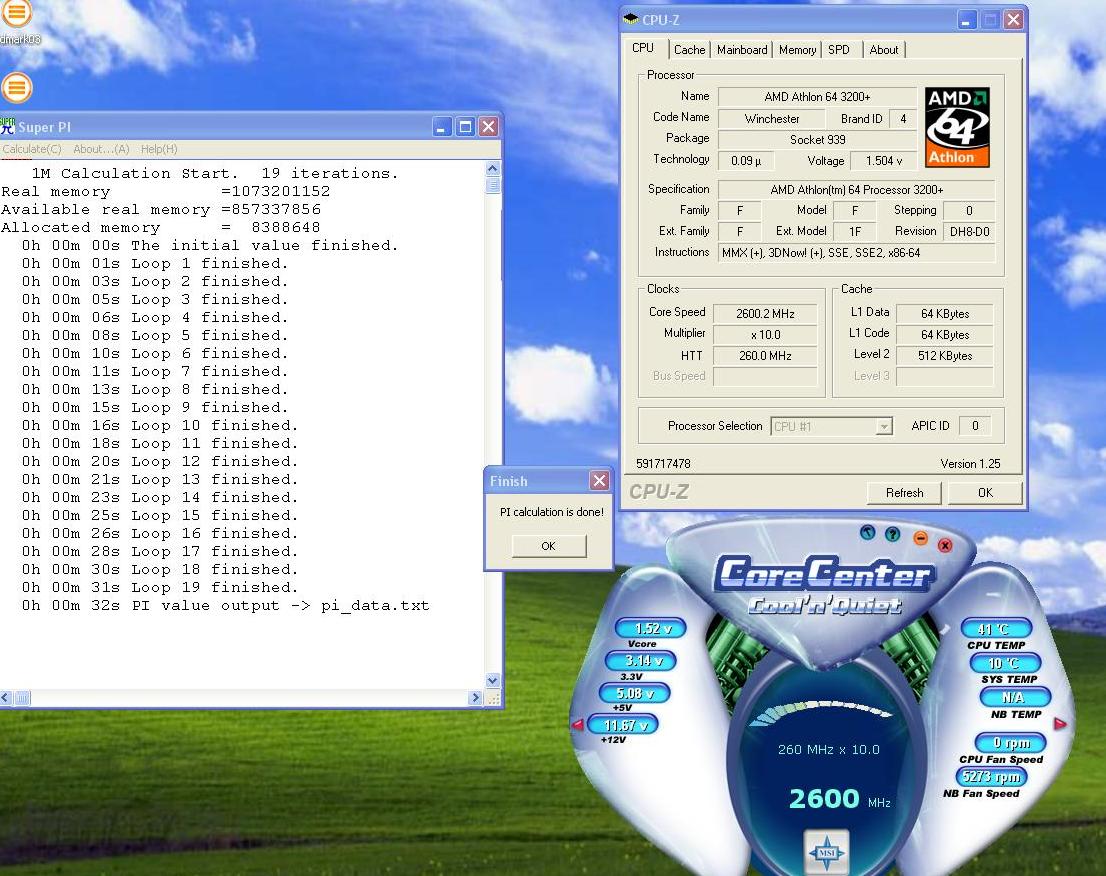This screenshot has height=876, width=1106.
Task: Click the 0 rpm CPU Fan Speed reading
Action: coord(1011,743)
